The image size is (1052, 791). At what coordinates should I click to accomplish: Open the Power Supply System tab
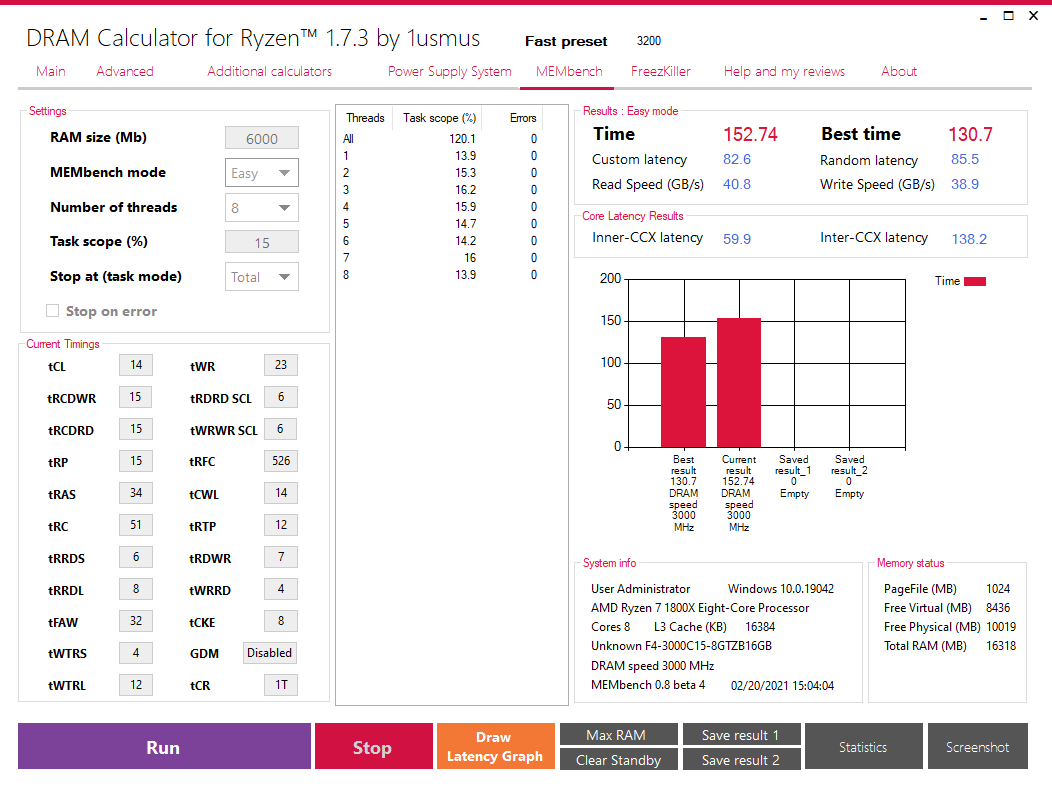[x=449, y=71]
